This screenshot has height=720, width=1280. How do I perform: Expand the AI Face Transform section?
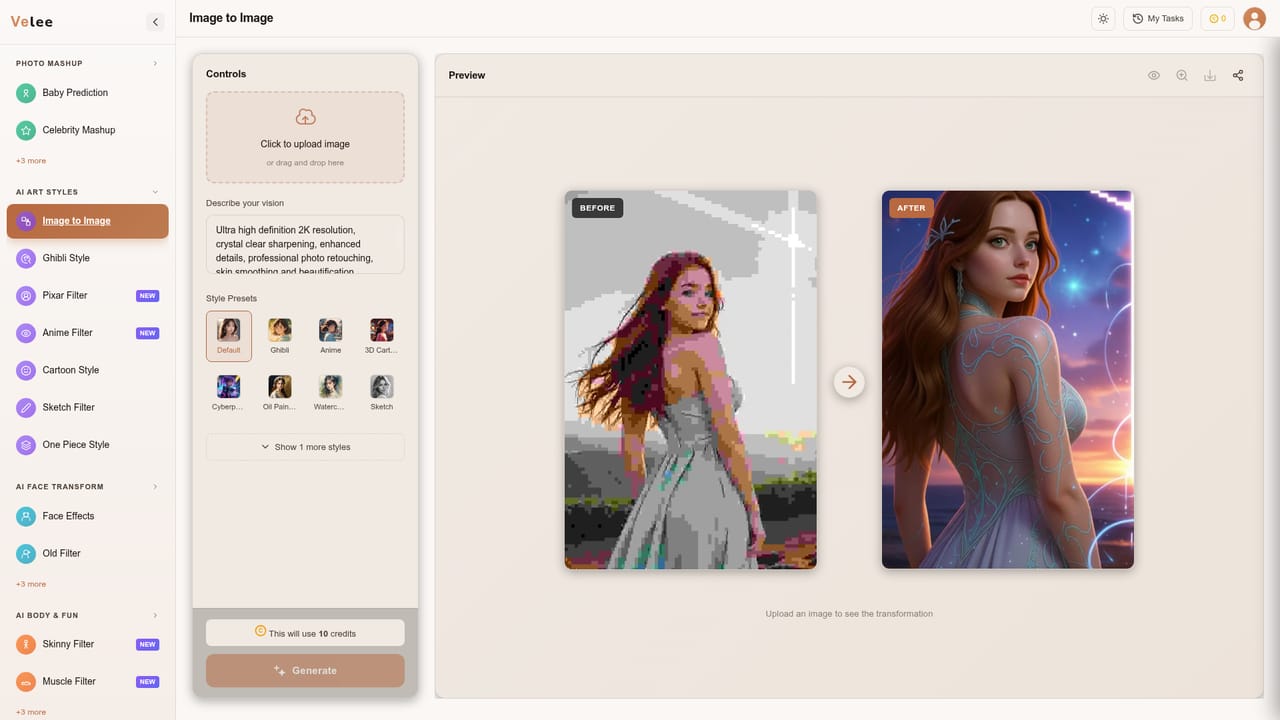point(155,487)
